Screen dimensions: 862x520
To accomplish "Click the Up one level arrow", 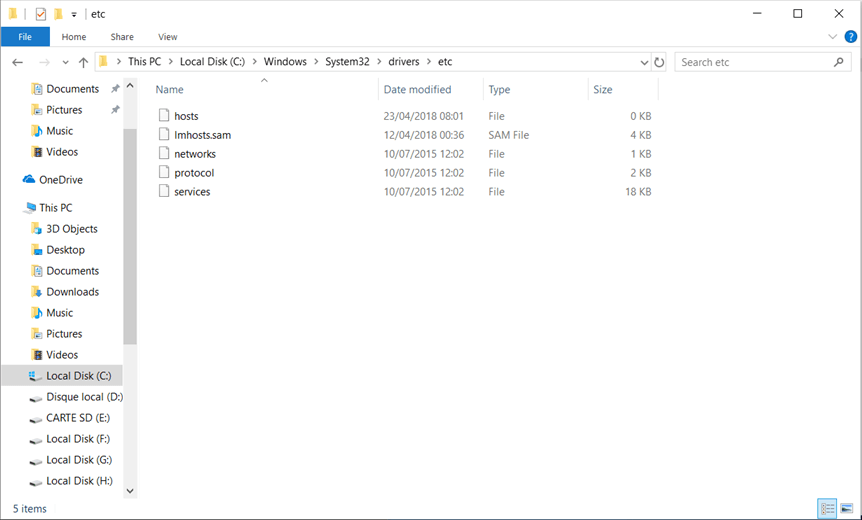I will [x=83, y=62].
